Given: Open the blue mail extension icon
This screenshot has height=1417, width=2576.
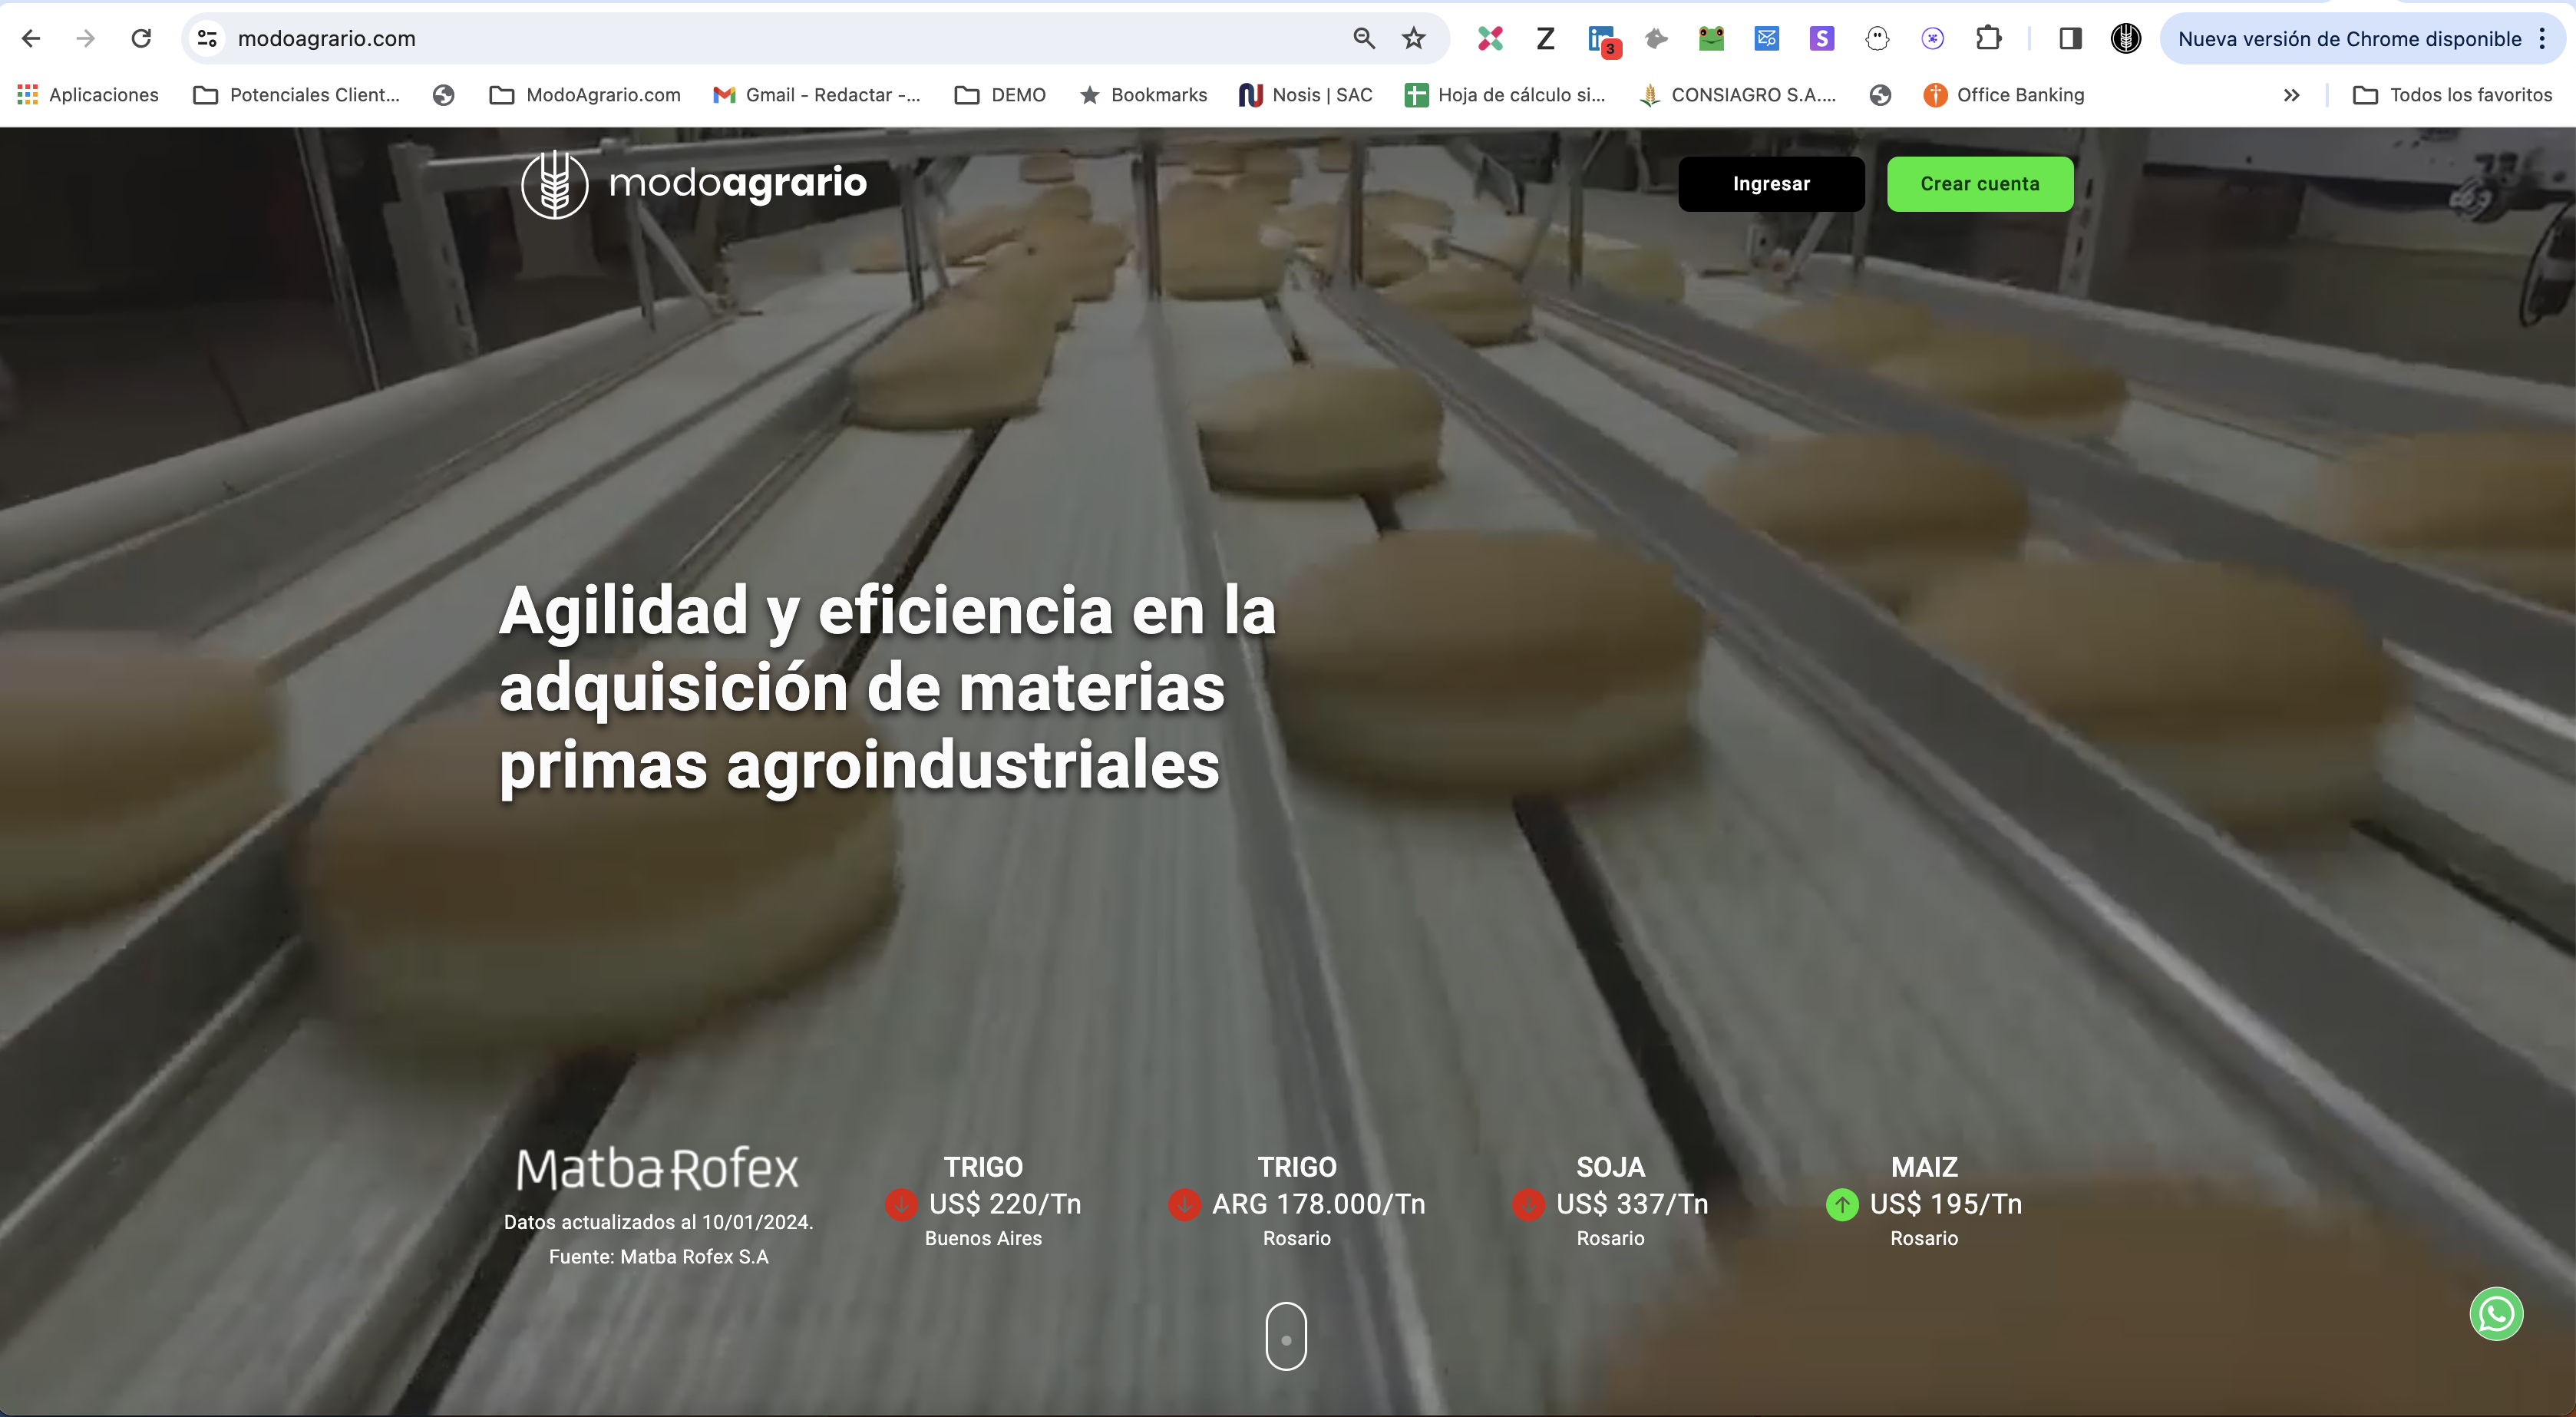Looking at the screenshot, I should pyautogui.click(x=1766, y=38).
